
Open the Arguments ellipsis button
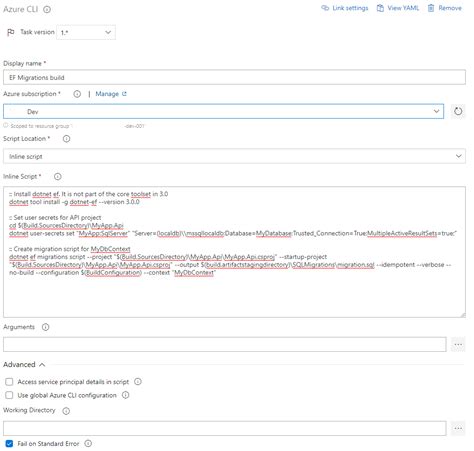point(458,344)
